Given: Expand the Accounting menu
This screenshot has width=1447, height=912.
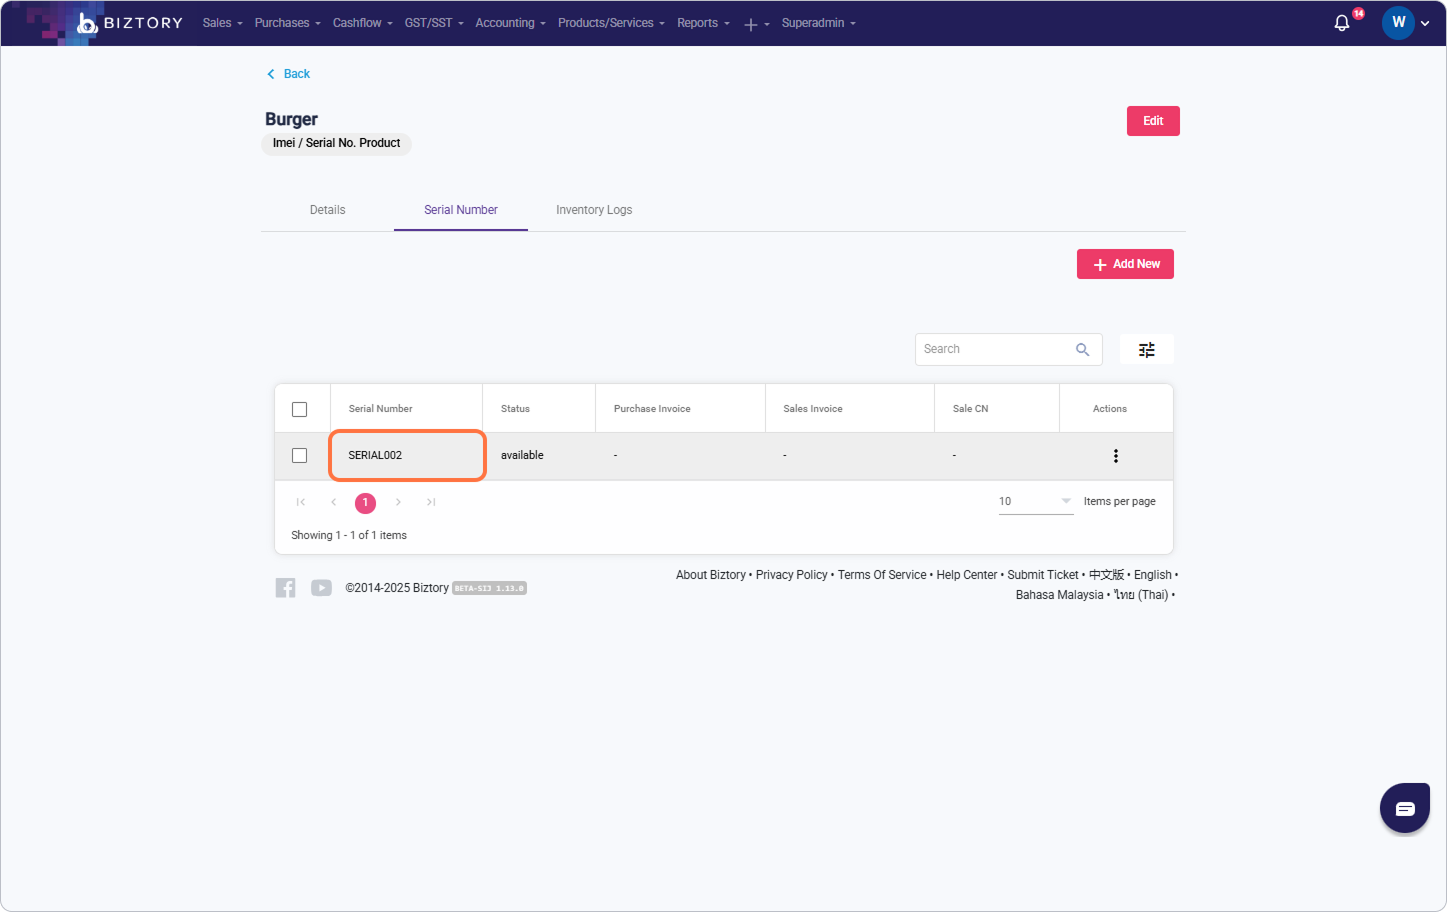Looking at the screenshot, I should (x=510, y=23).
